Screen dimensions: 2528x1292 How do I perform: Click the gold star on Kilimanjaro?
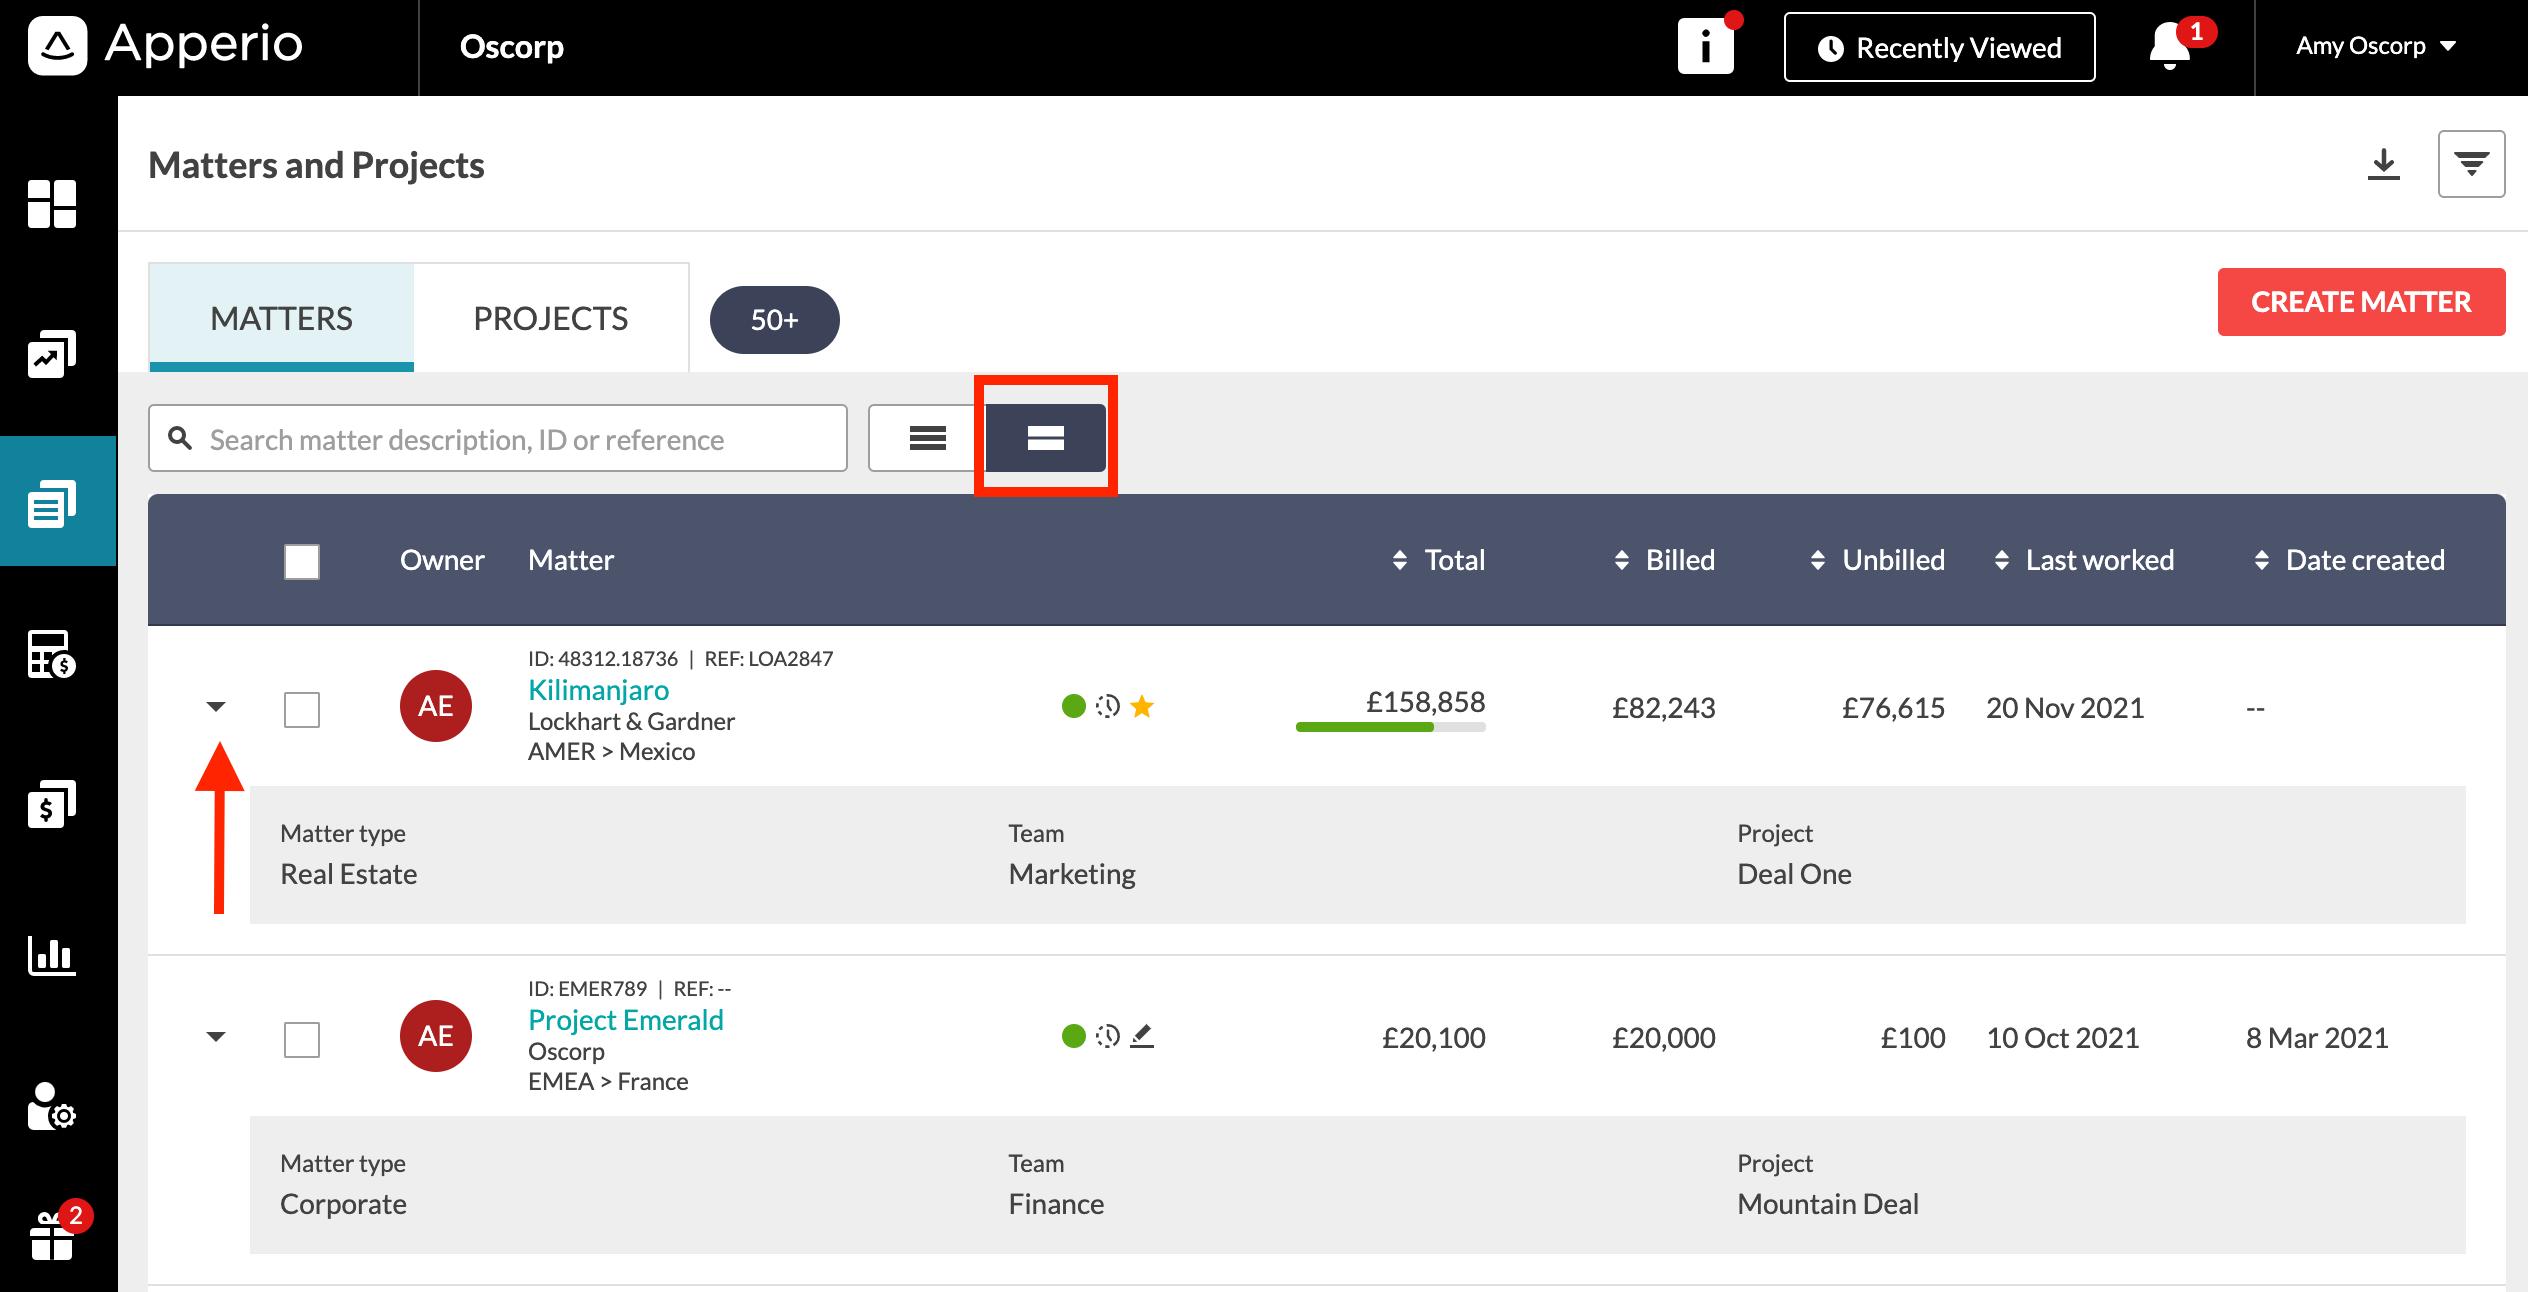[1142, 706]
